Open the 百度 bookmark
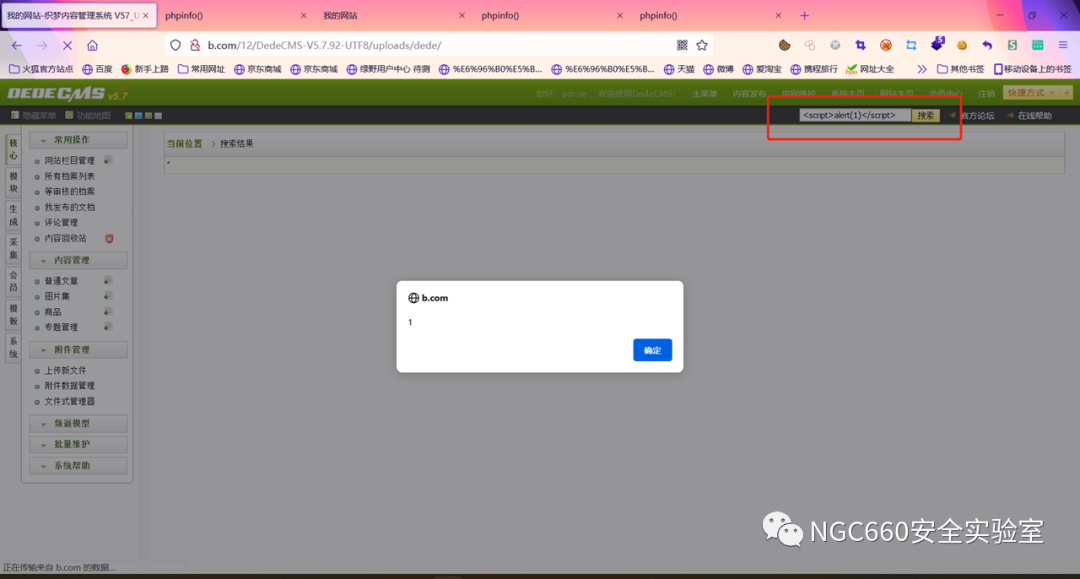 tap(97, 69)
